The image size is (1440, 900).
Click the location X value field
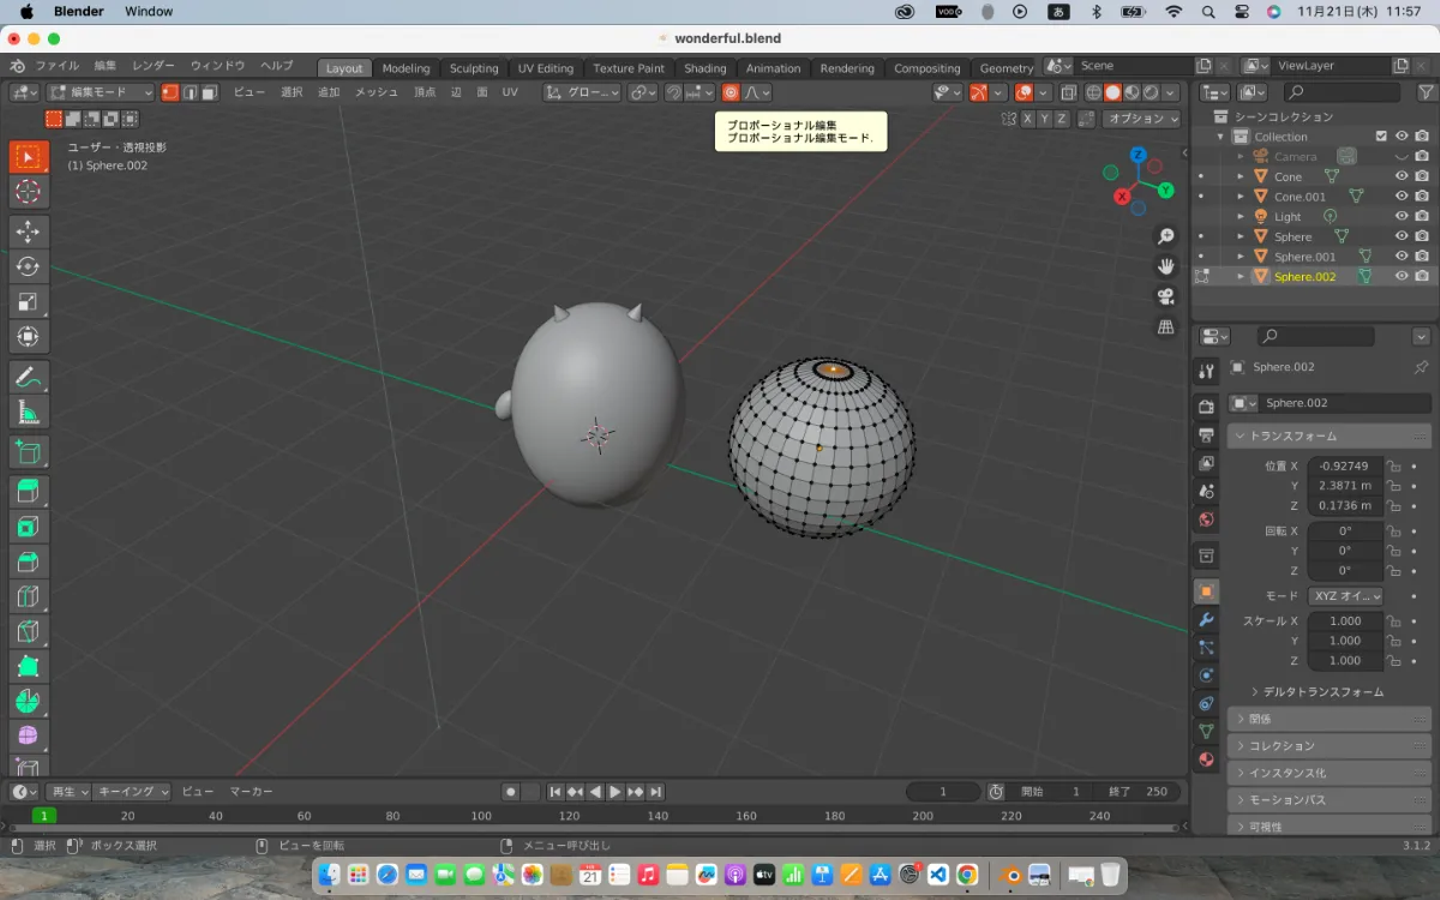[1343, 466]
